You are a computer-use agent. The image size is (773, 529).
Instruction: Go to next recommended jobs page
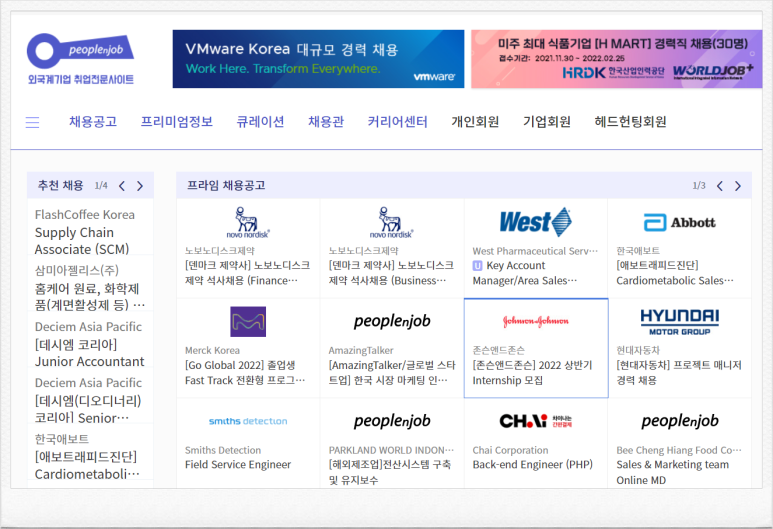tap(140, 186)
